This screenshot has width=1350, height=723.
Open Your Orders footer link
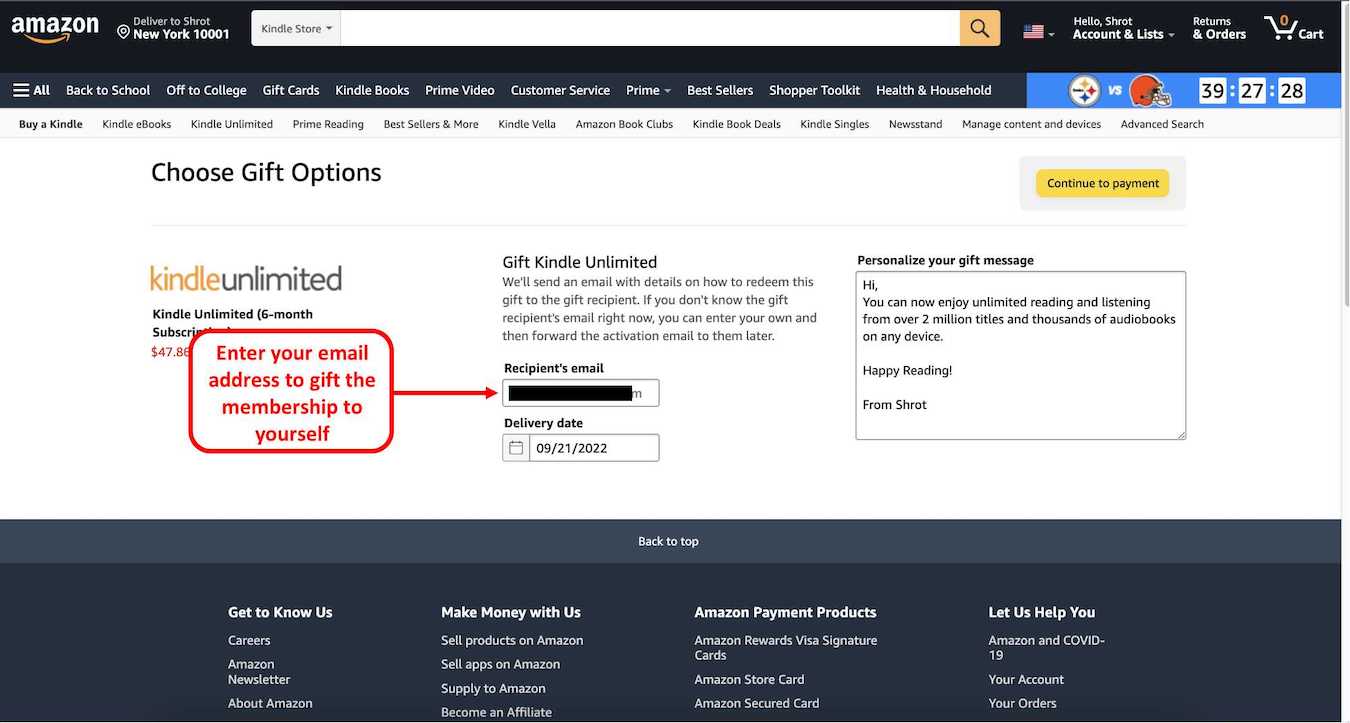(1022, 703)
